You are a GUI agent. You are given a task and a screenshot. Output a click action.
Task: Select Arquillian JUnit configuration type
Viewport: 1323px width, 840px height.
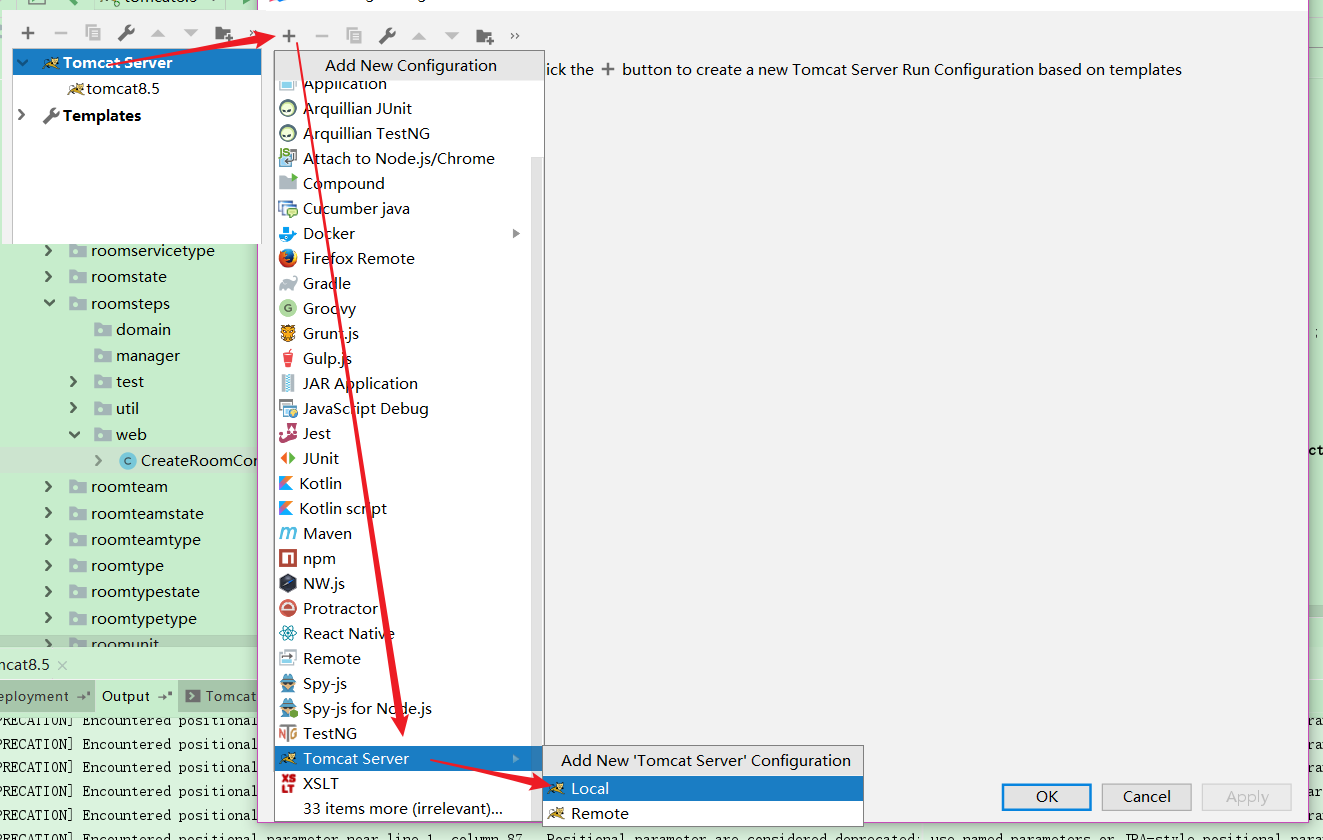coord(402,108)
